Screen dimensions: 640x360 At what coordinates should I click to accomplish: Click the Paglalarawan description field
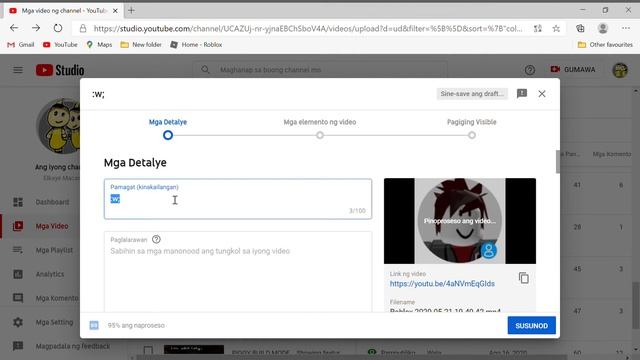[238, 273]
